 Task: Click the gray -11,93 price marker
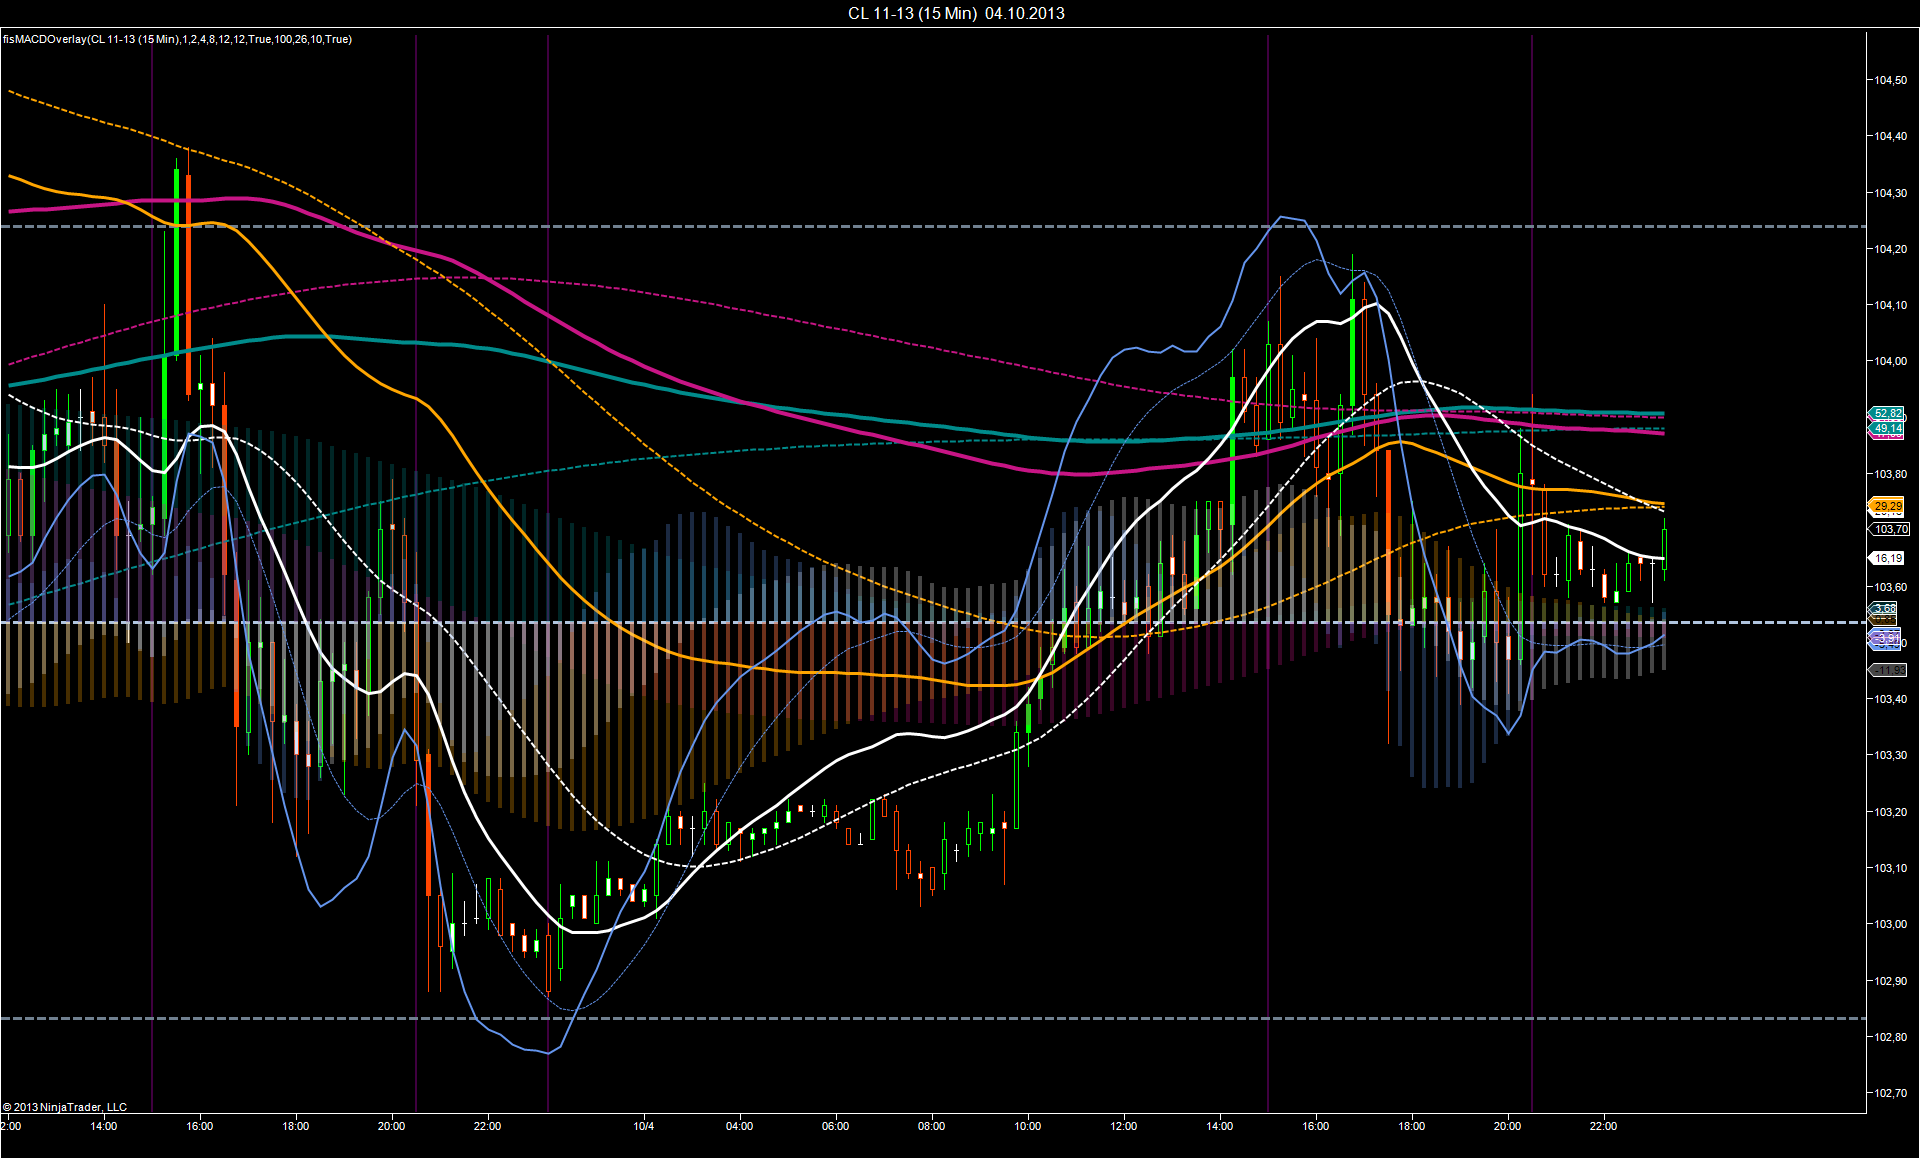[1889, 670]
